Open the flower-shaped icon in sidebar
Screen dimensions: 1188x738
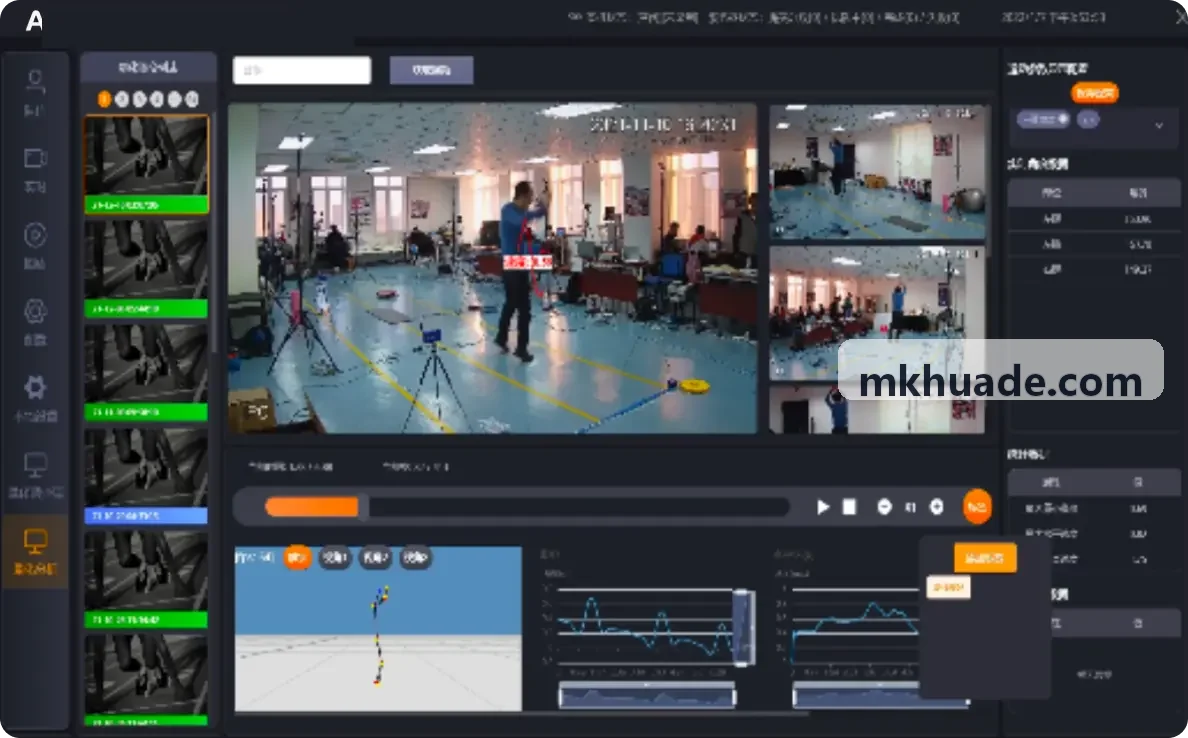[x=35, y=311]
